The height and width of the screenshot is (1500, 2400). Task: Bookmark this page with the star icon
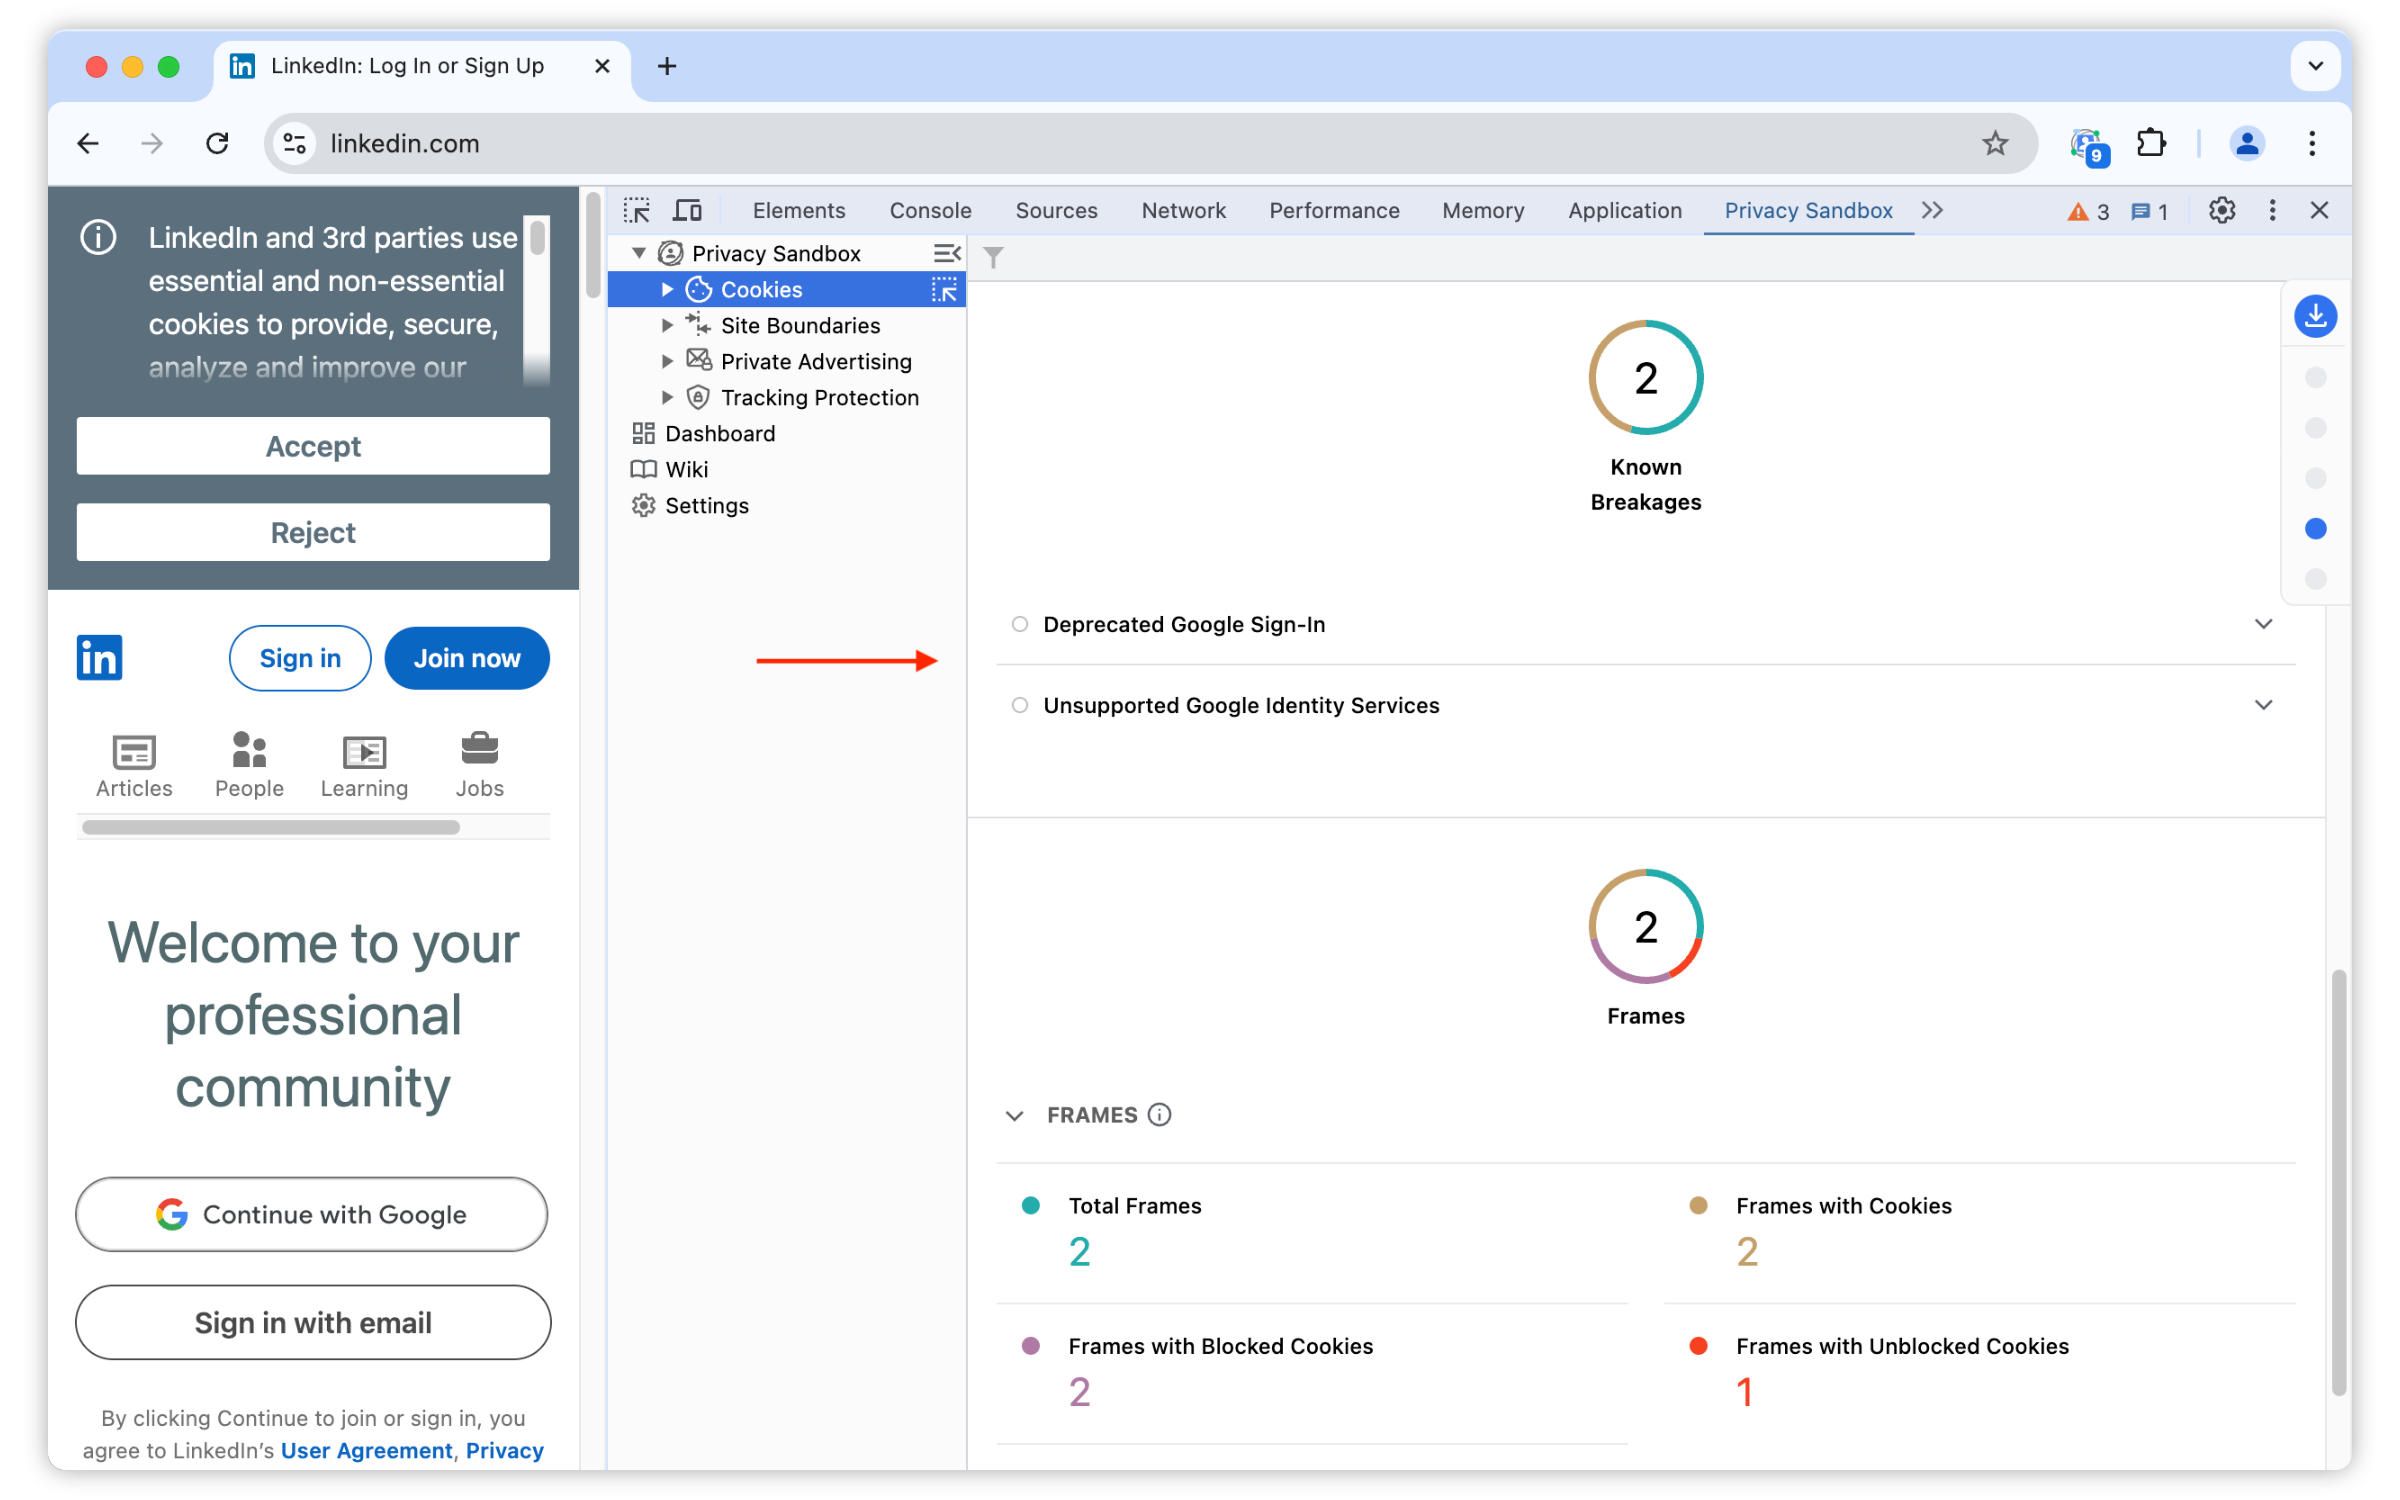point(1994,143)
